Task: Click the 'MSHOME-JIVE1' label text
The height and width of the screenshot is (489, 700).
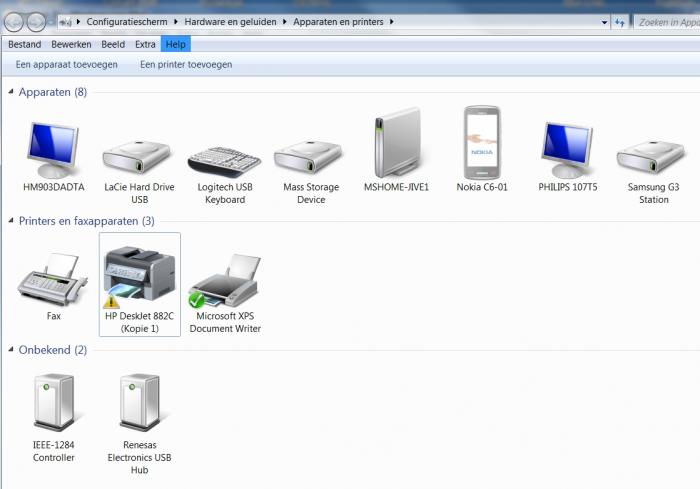Action: (396, 187)
